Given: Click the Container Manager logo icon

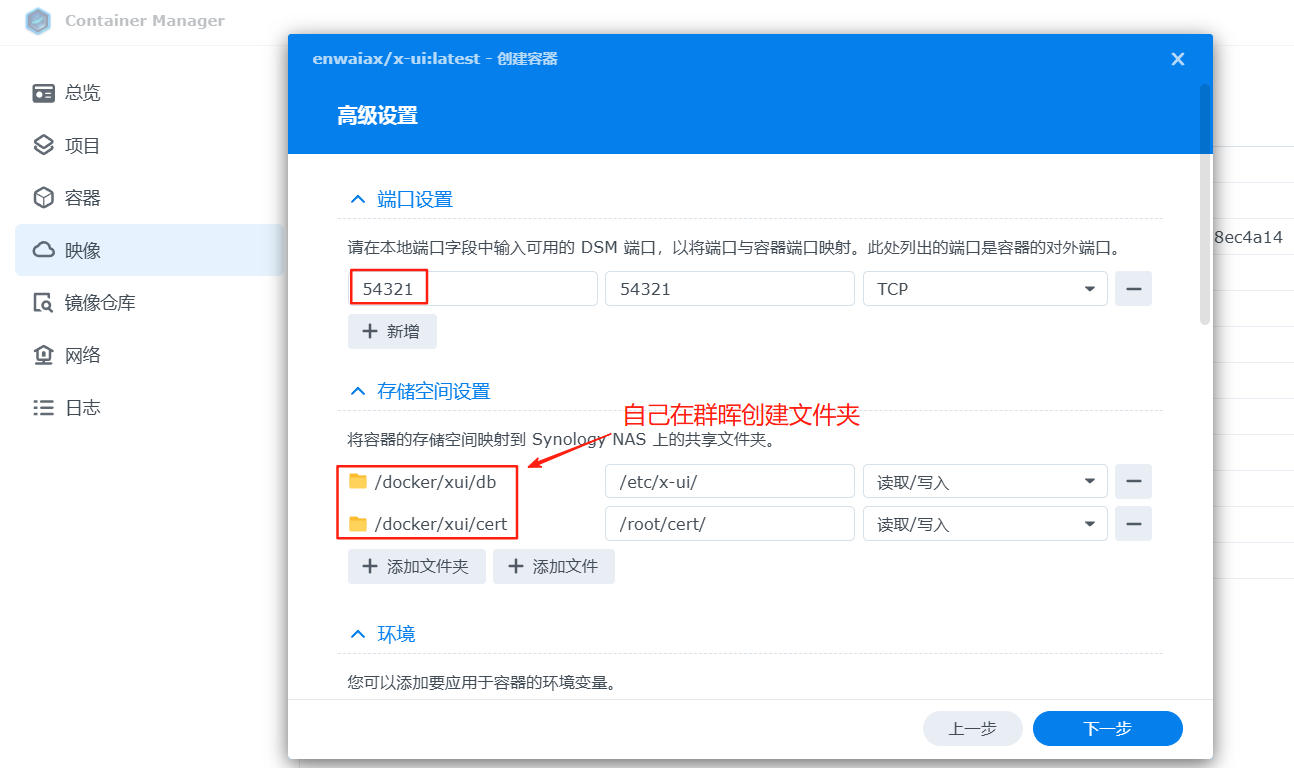Looking at the screenshot, I should (38, 21).
